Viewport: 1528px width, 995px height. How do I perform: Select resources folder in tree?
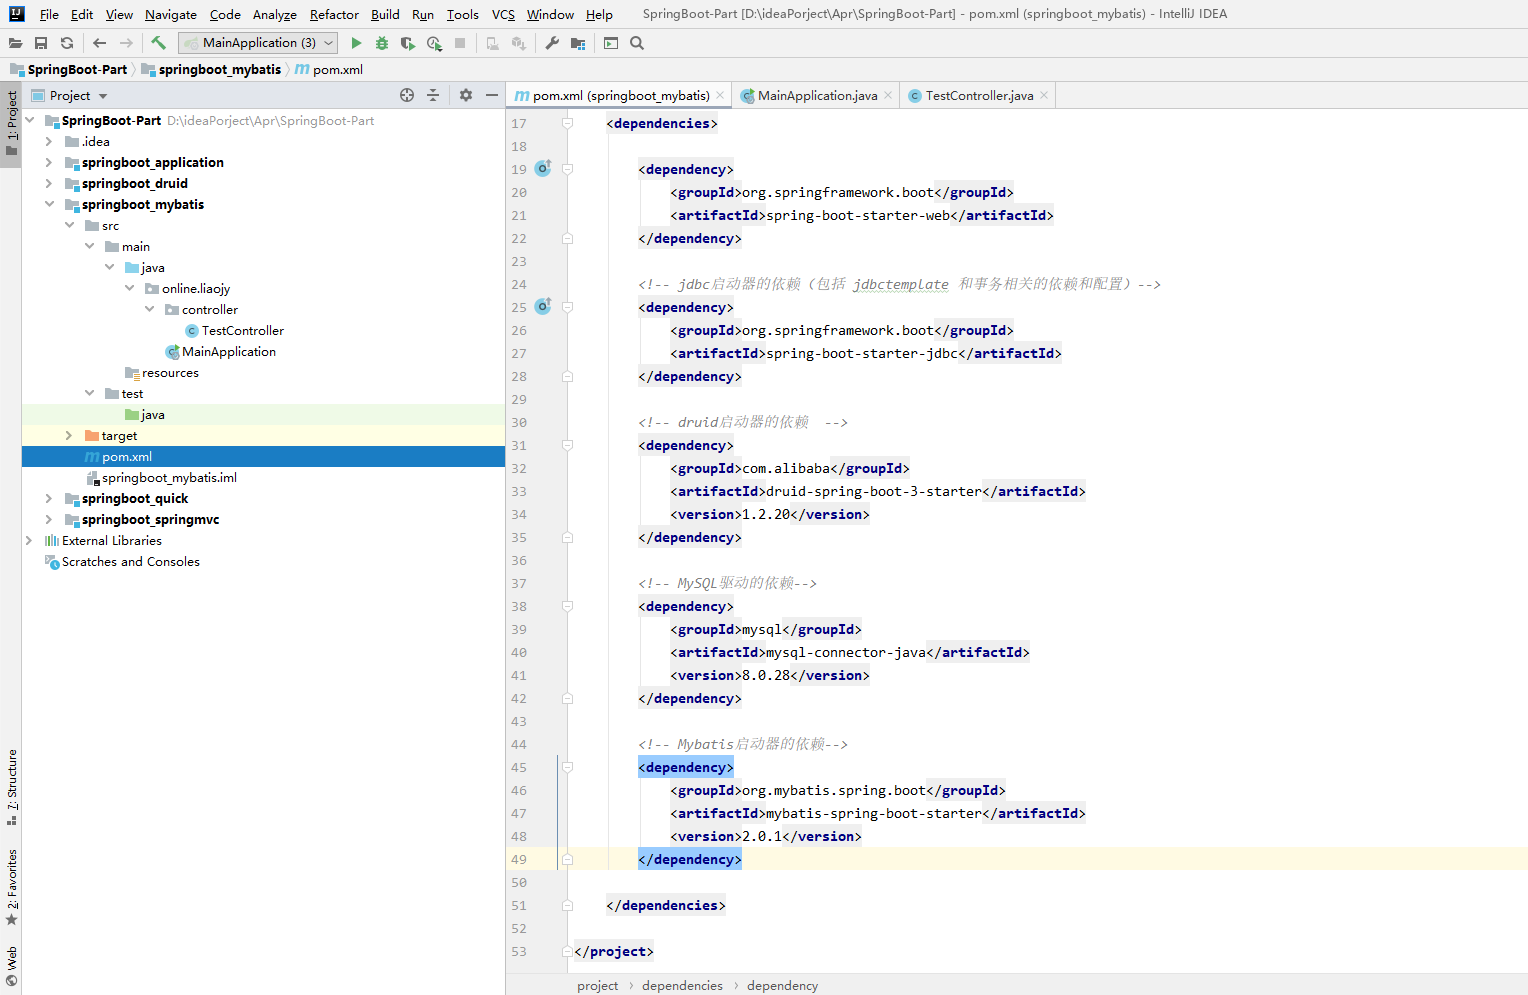170,373
